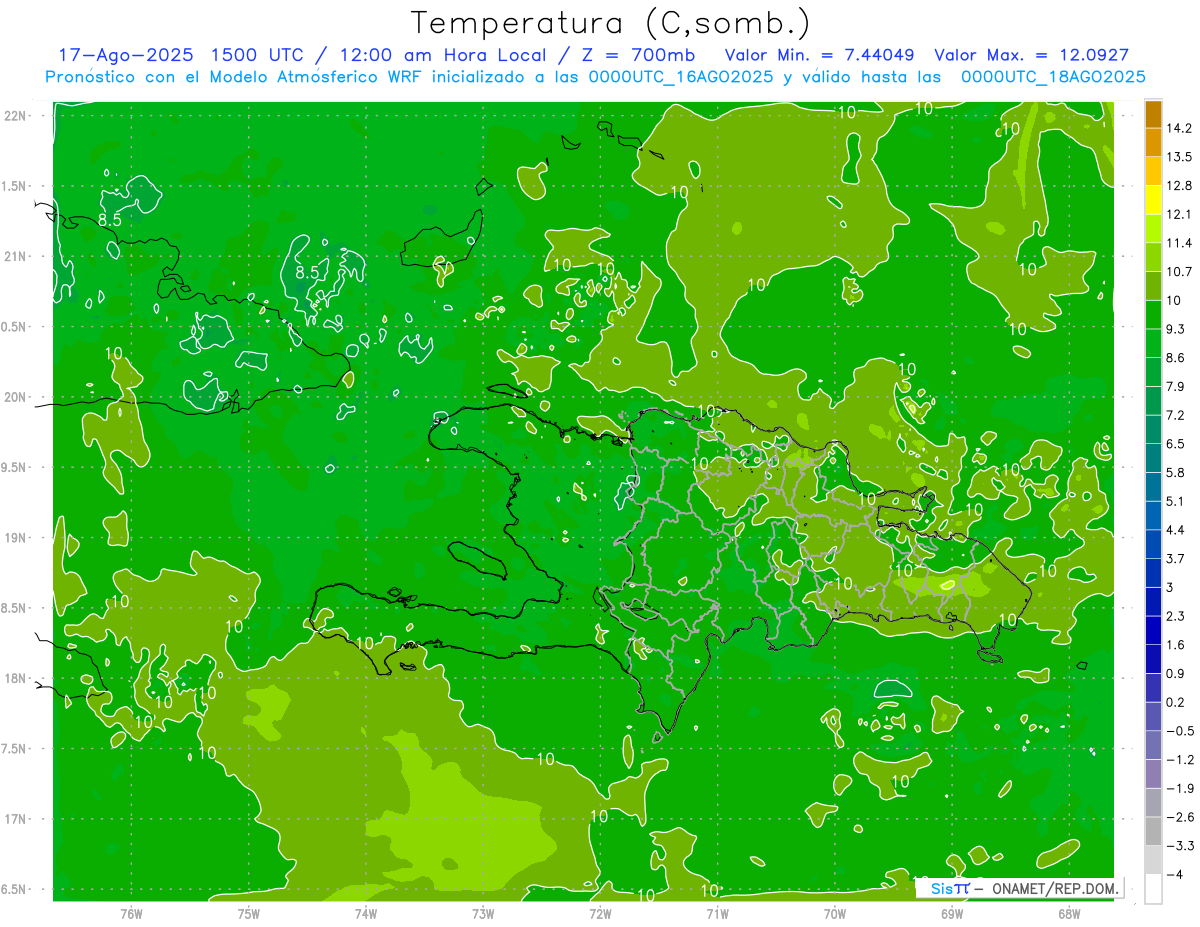Click the '-0.5' colorbar value
The height and width of the screenshot is (927, 1200).
tap(1179, 731)
